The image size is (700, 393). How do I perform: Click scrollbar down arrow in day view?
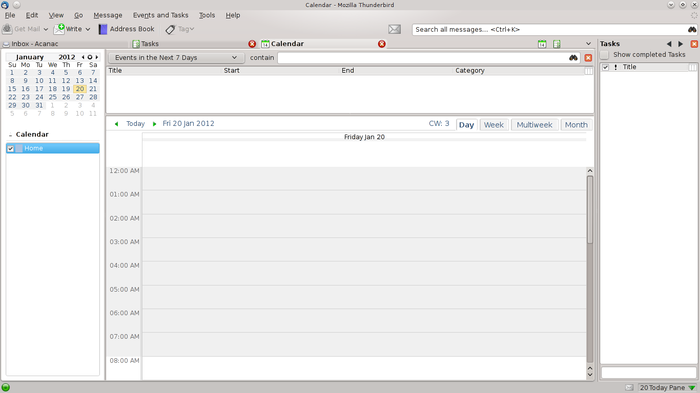(590, 375)
